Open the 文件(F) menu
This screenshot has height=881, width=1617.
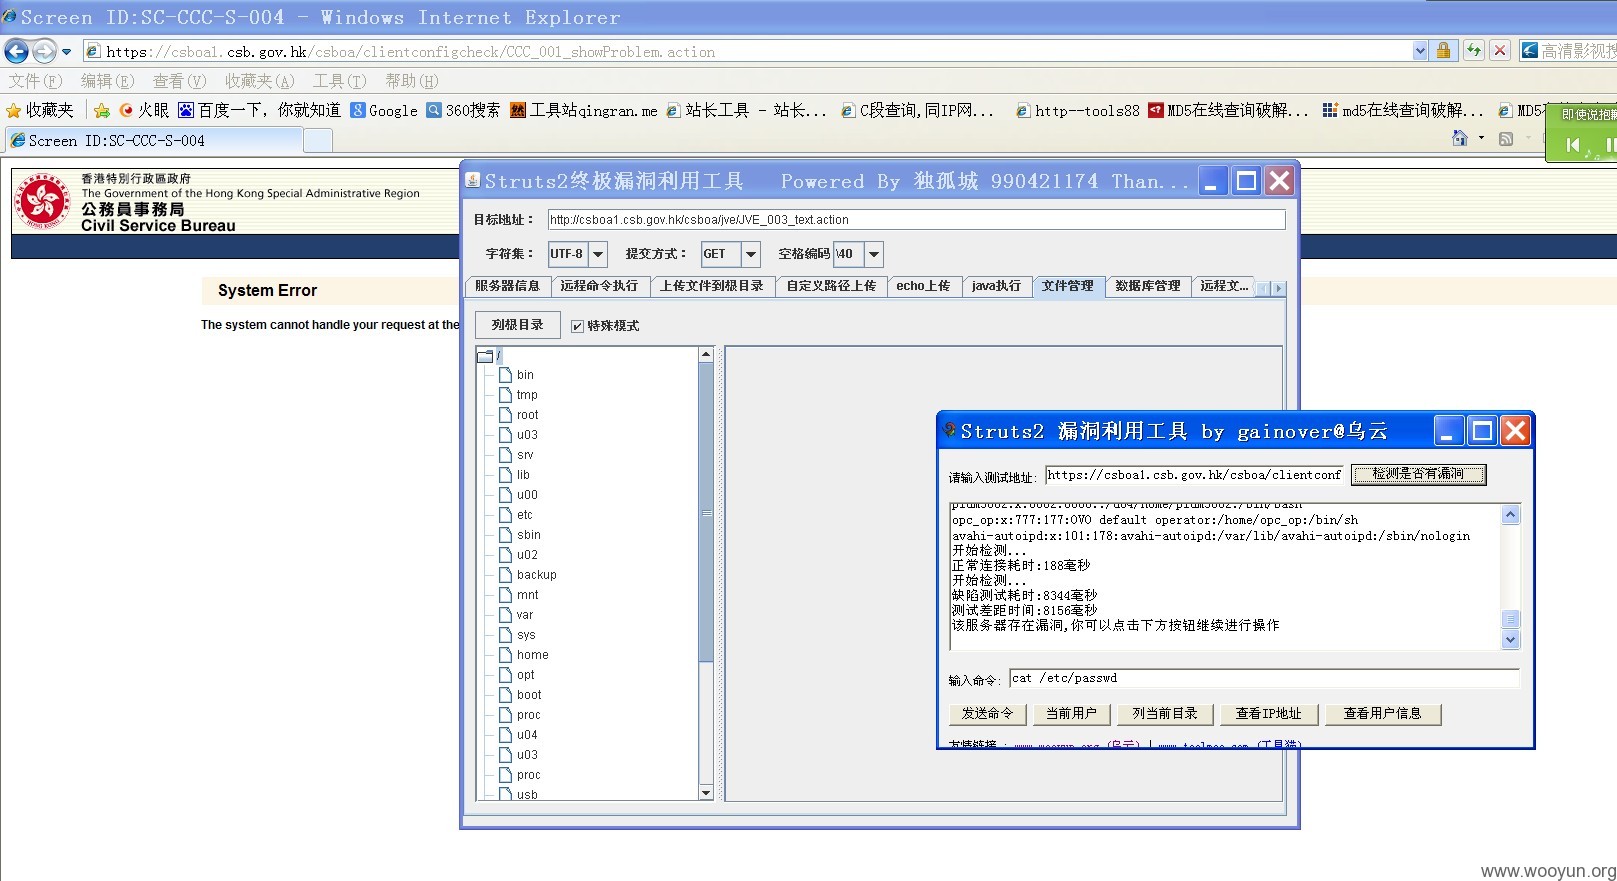point(35,81)
